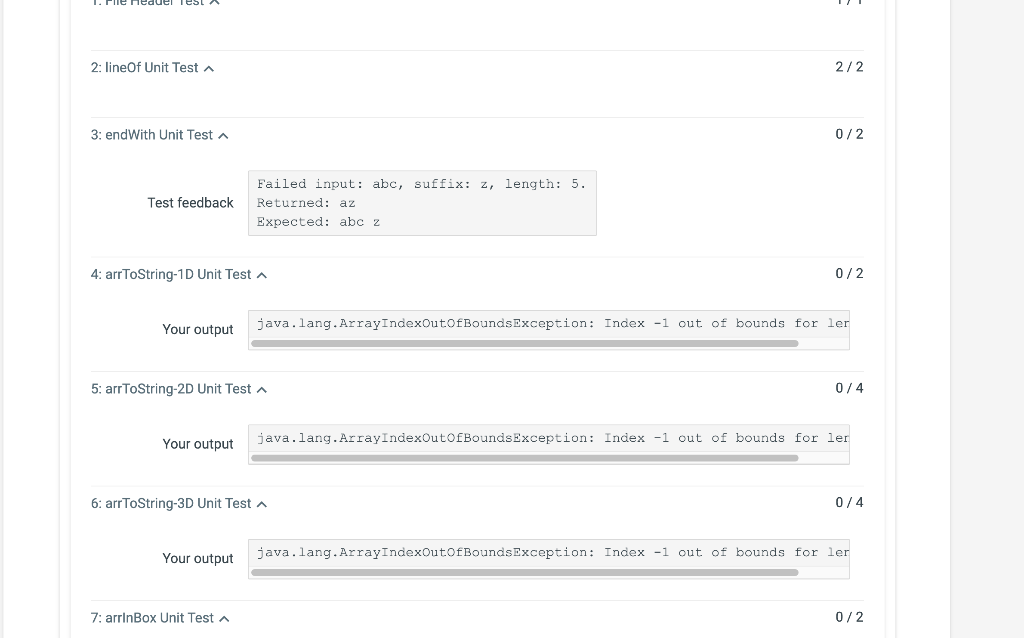Select the lineOf Unit Test heading text

point(146,67)
